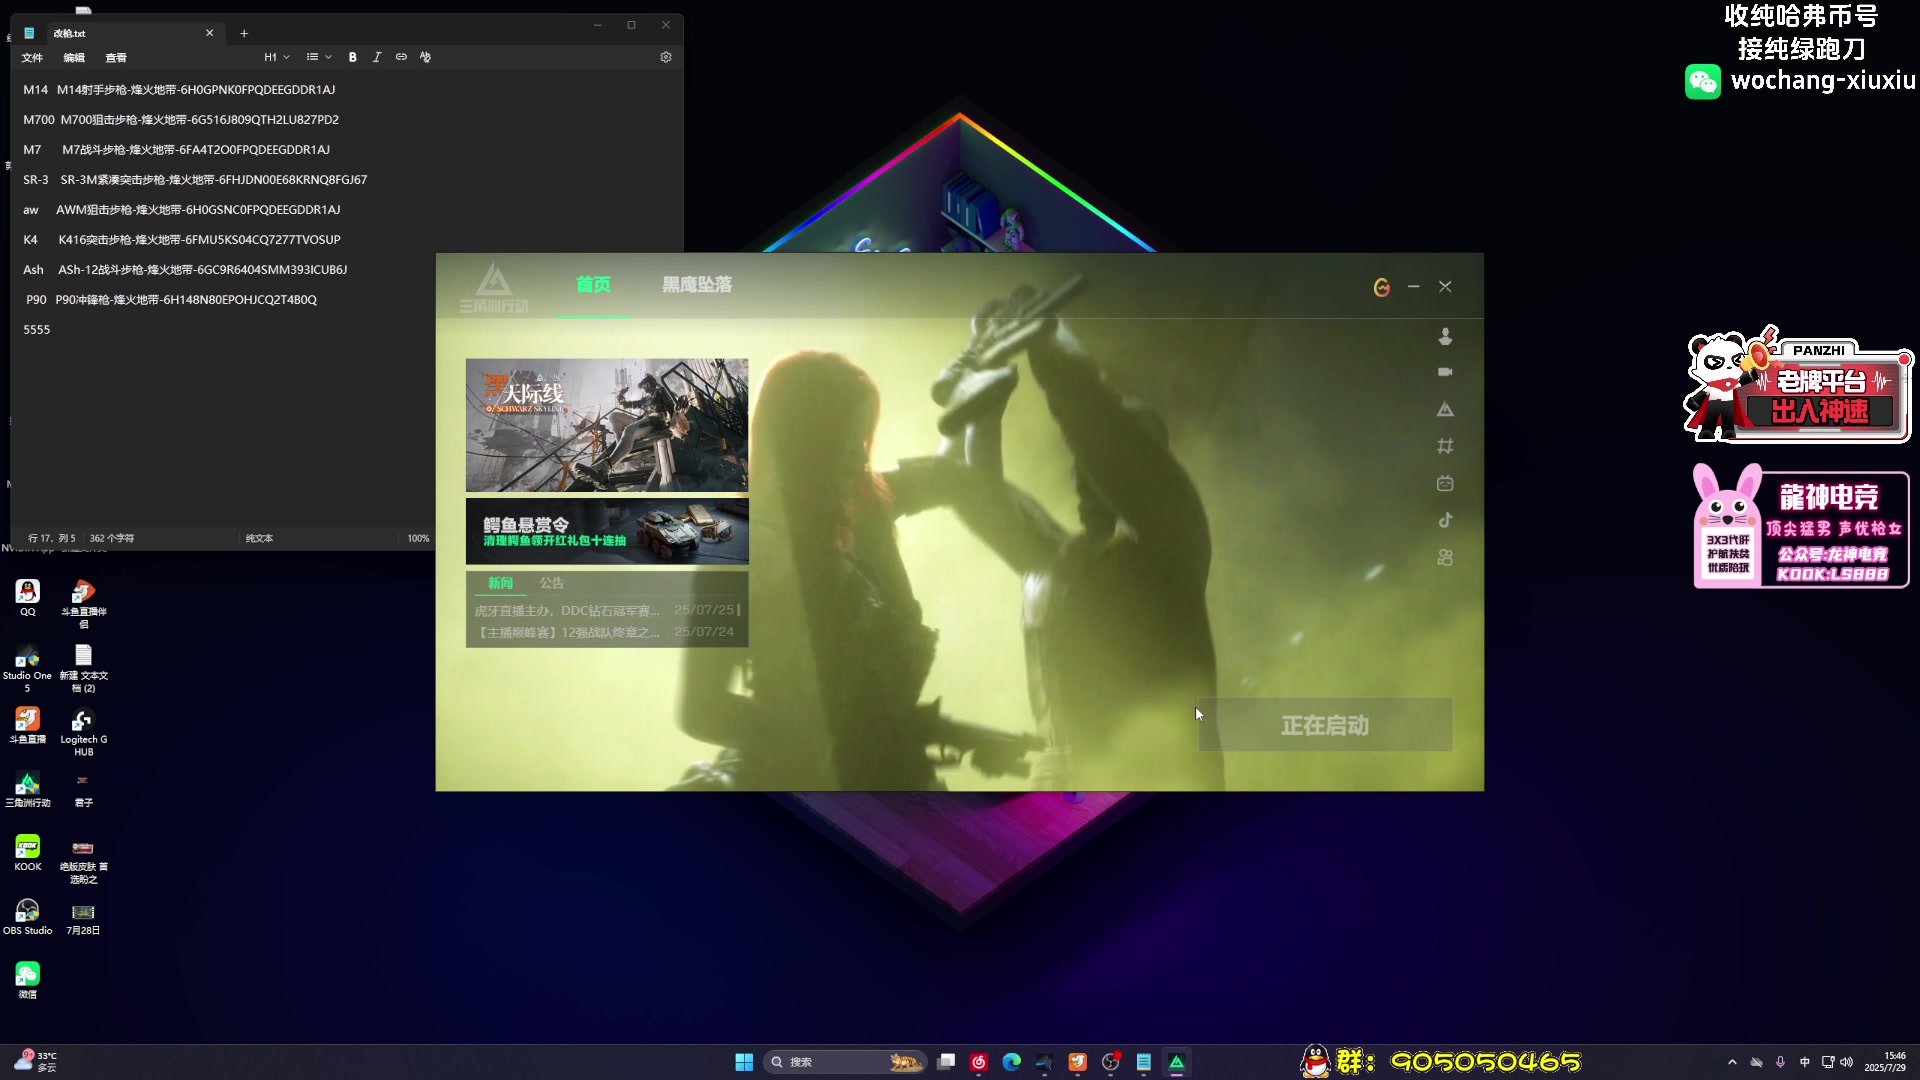Click the 100% zoom status in Notepad
Viewport: 1920px width, 1080px height.
click(418, 538)
